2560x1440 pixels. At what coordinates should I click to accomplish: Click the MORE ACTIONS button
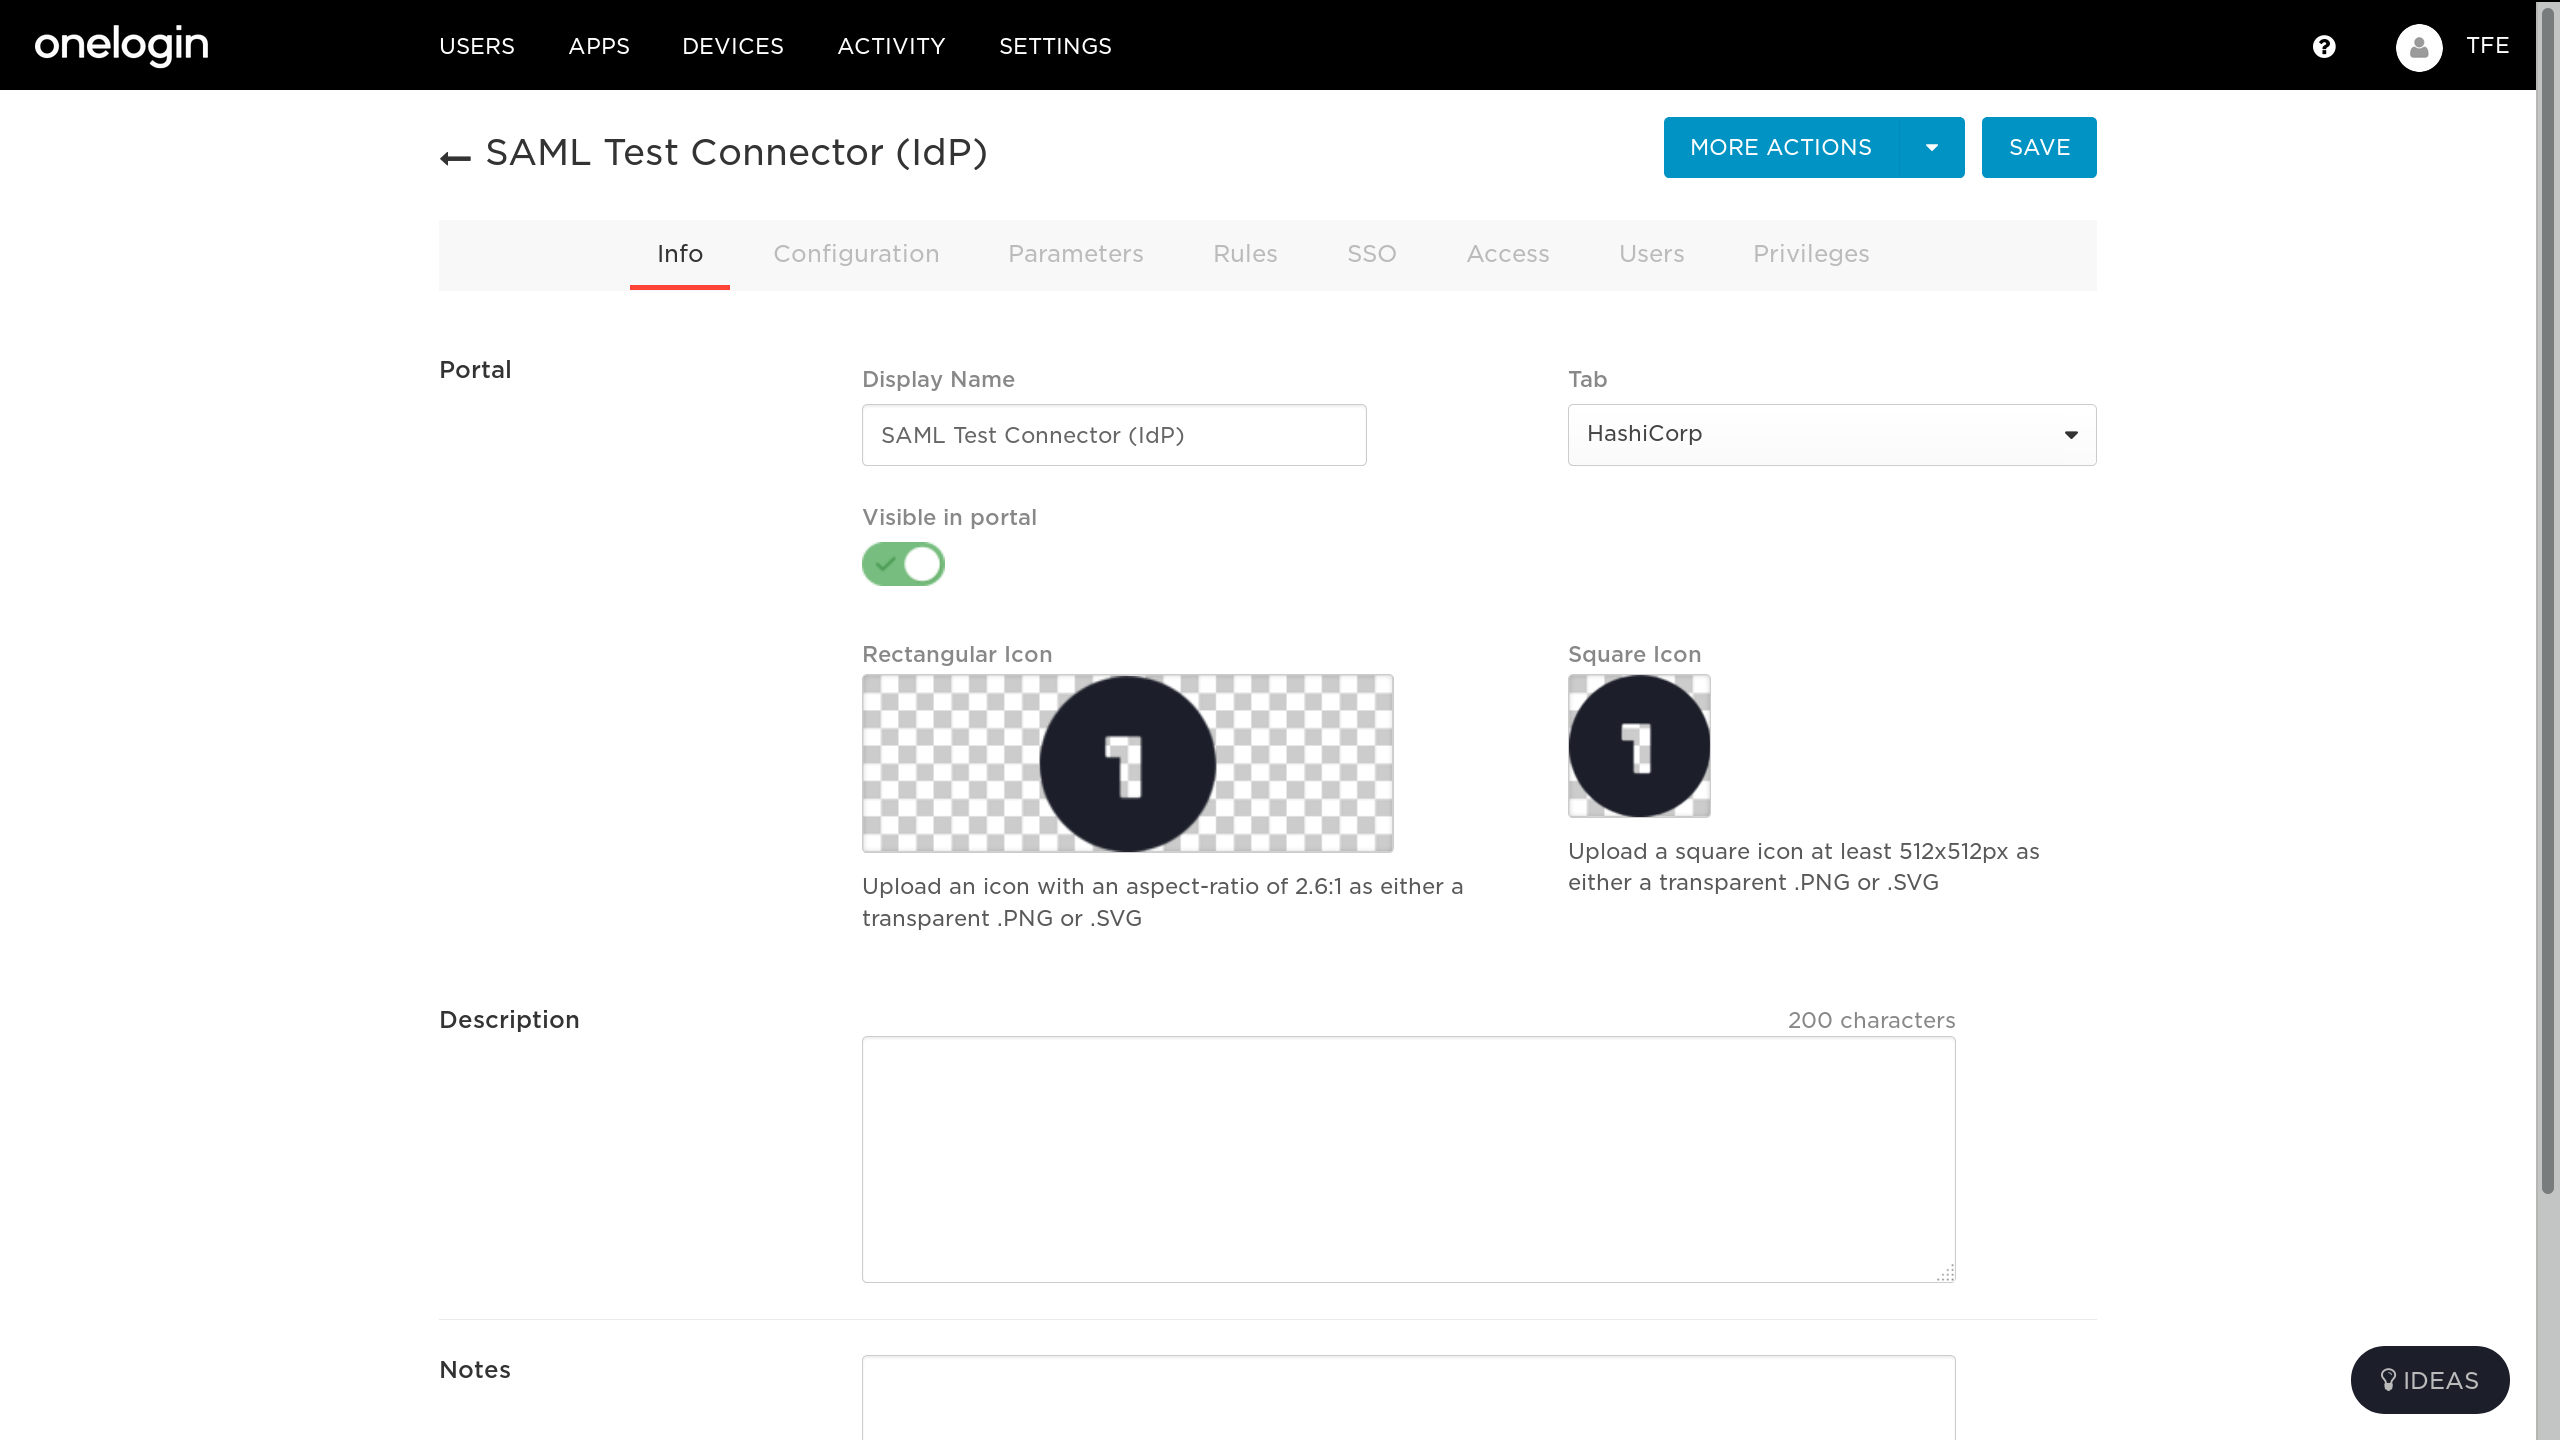coord(1780,148)
